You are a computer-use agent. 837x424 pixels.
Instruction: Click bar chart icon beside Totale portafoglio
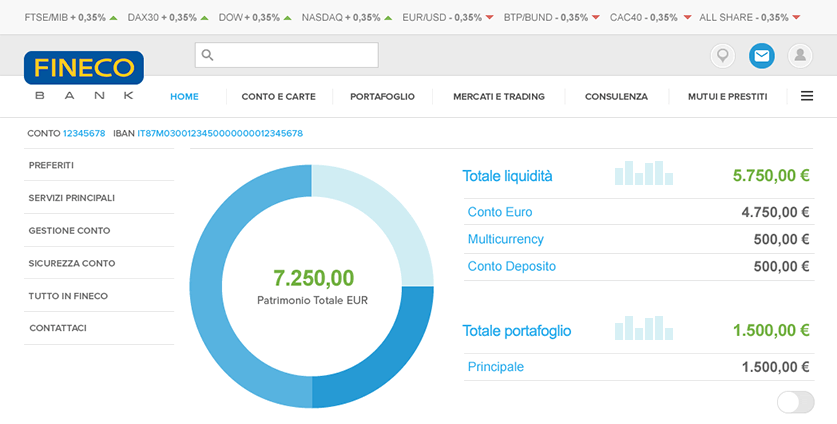pyautogui.click(x=644, y=328)
